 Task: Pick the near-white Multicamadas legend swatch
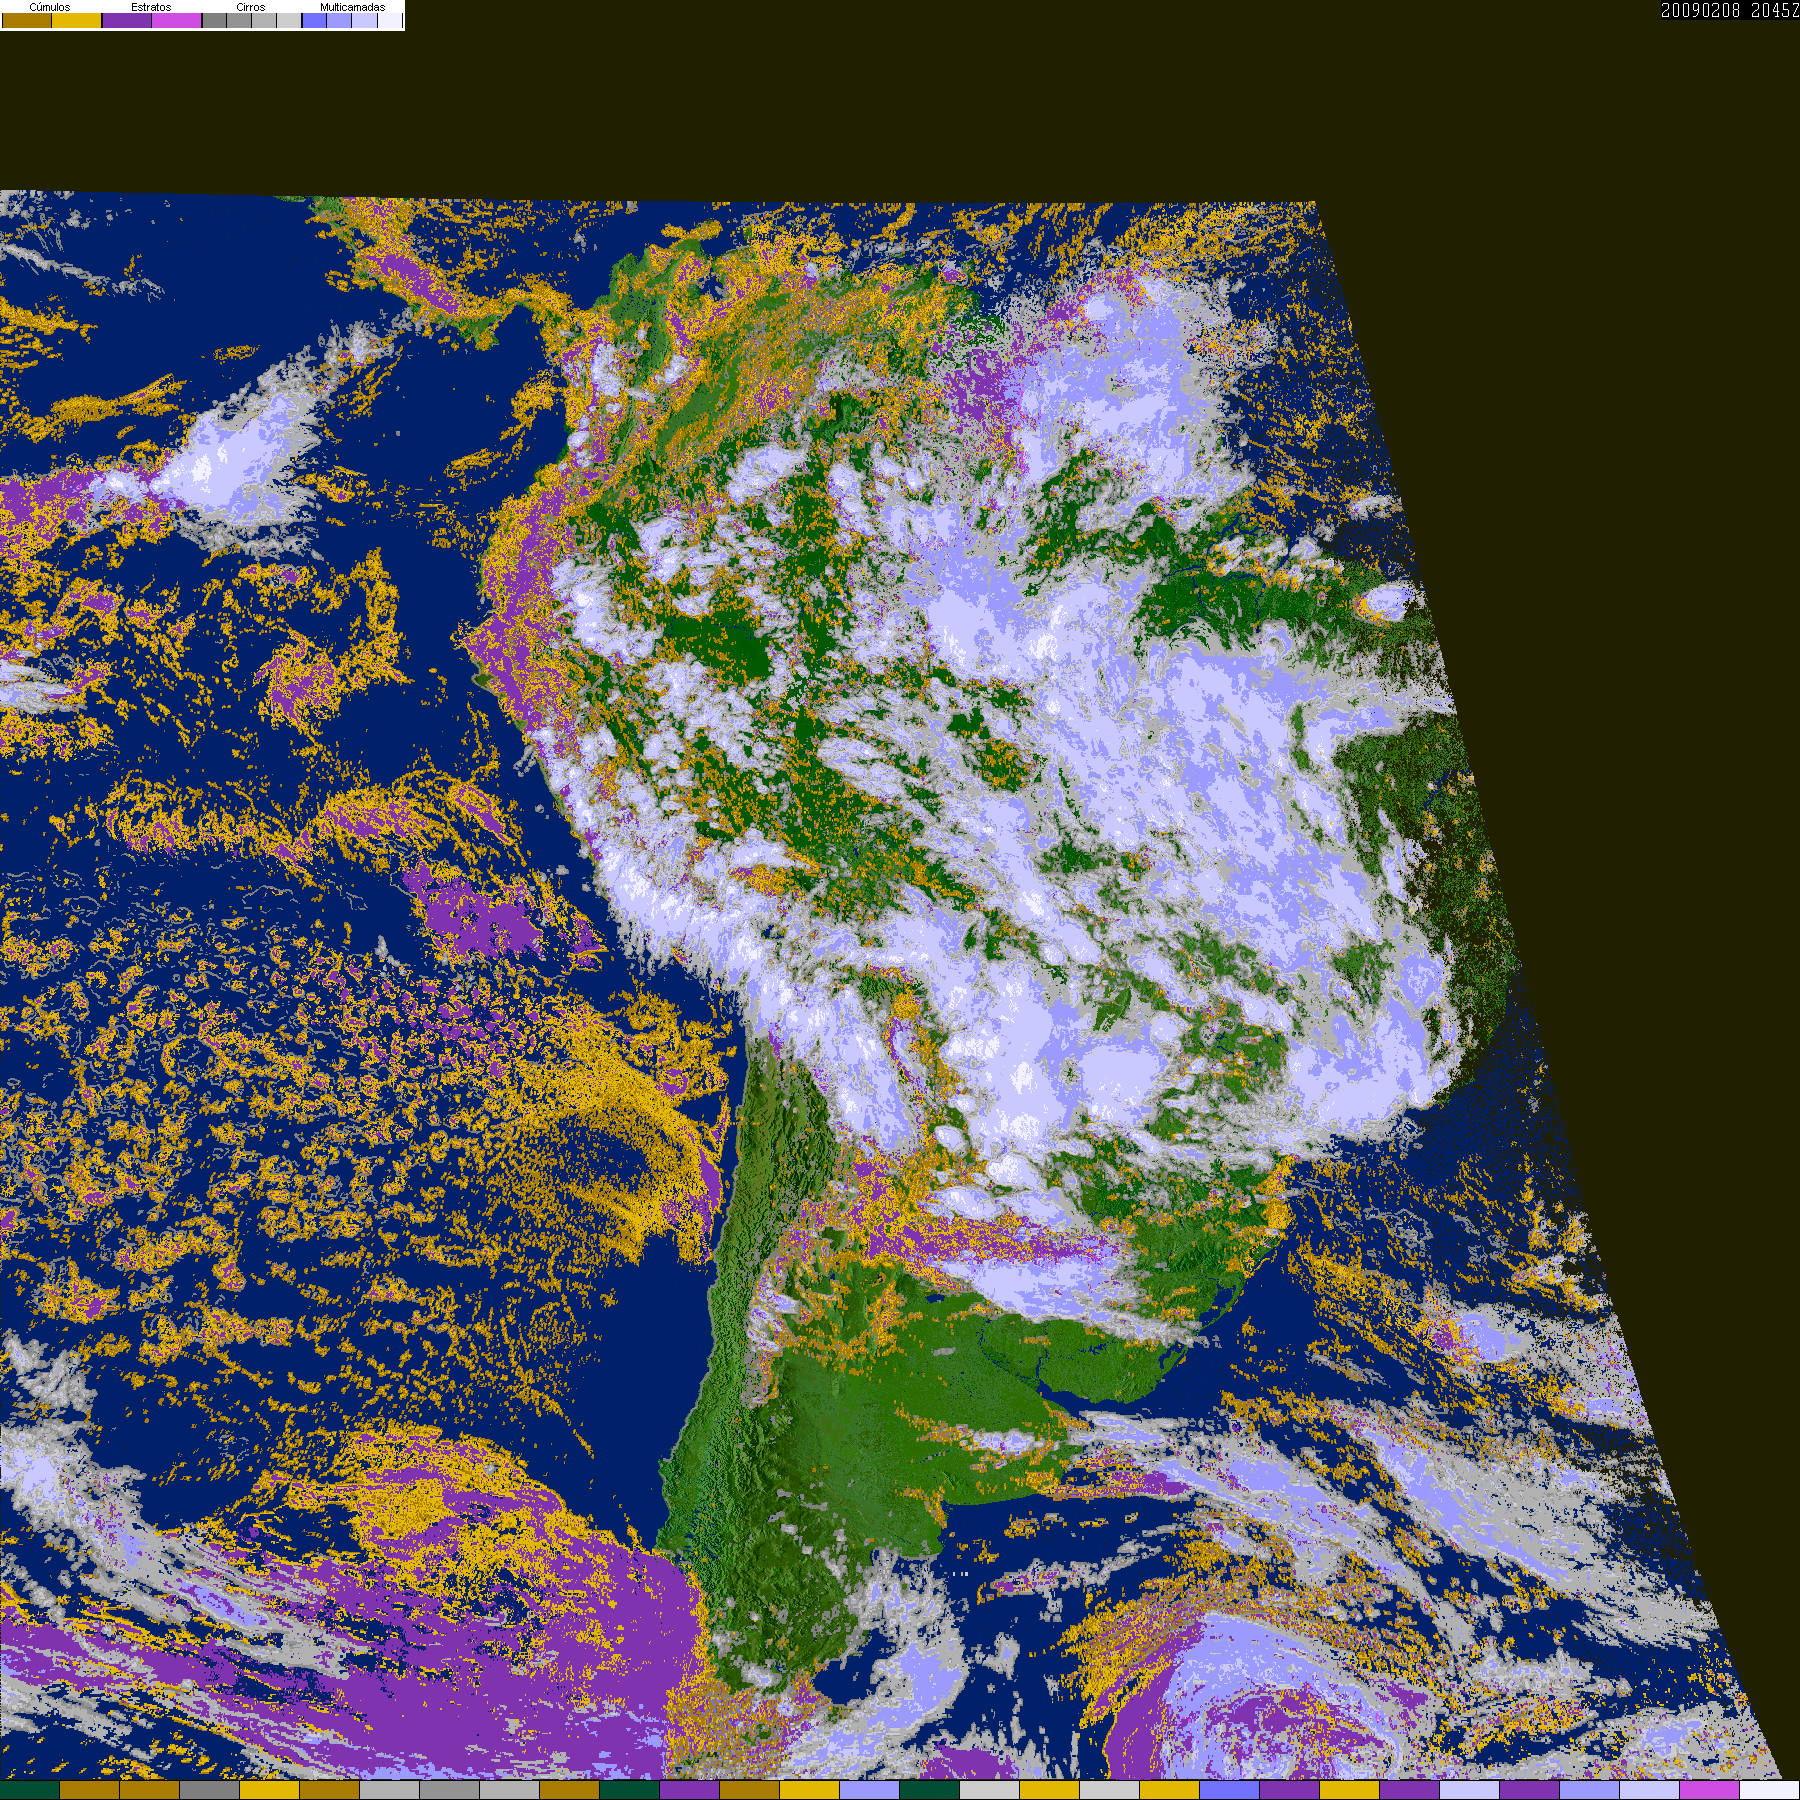tap(390, 20)
